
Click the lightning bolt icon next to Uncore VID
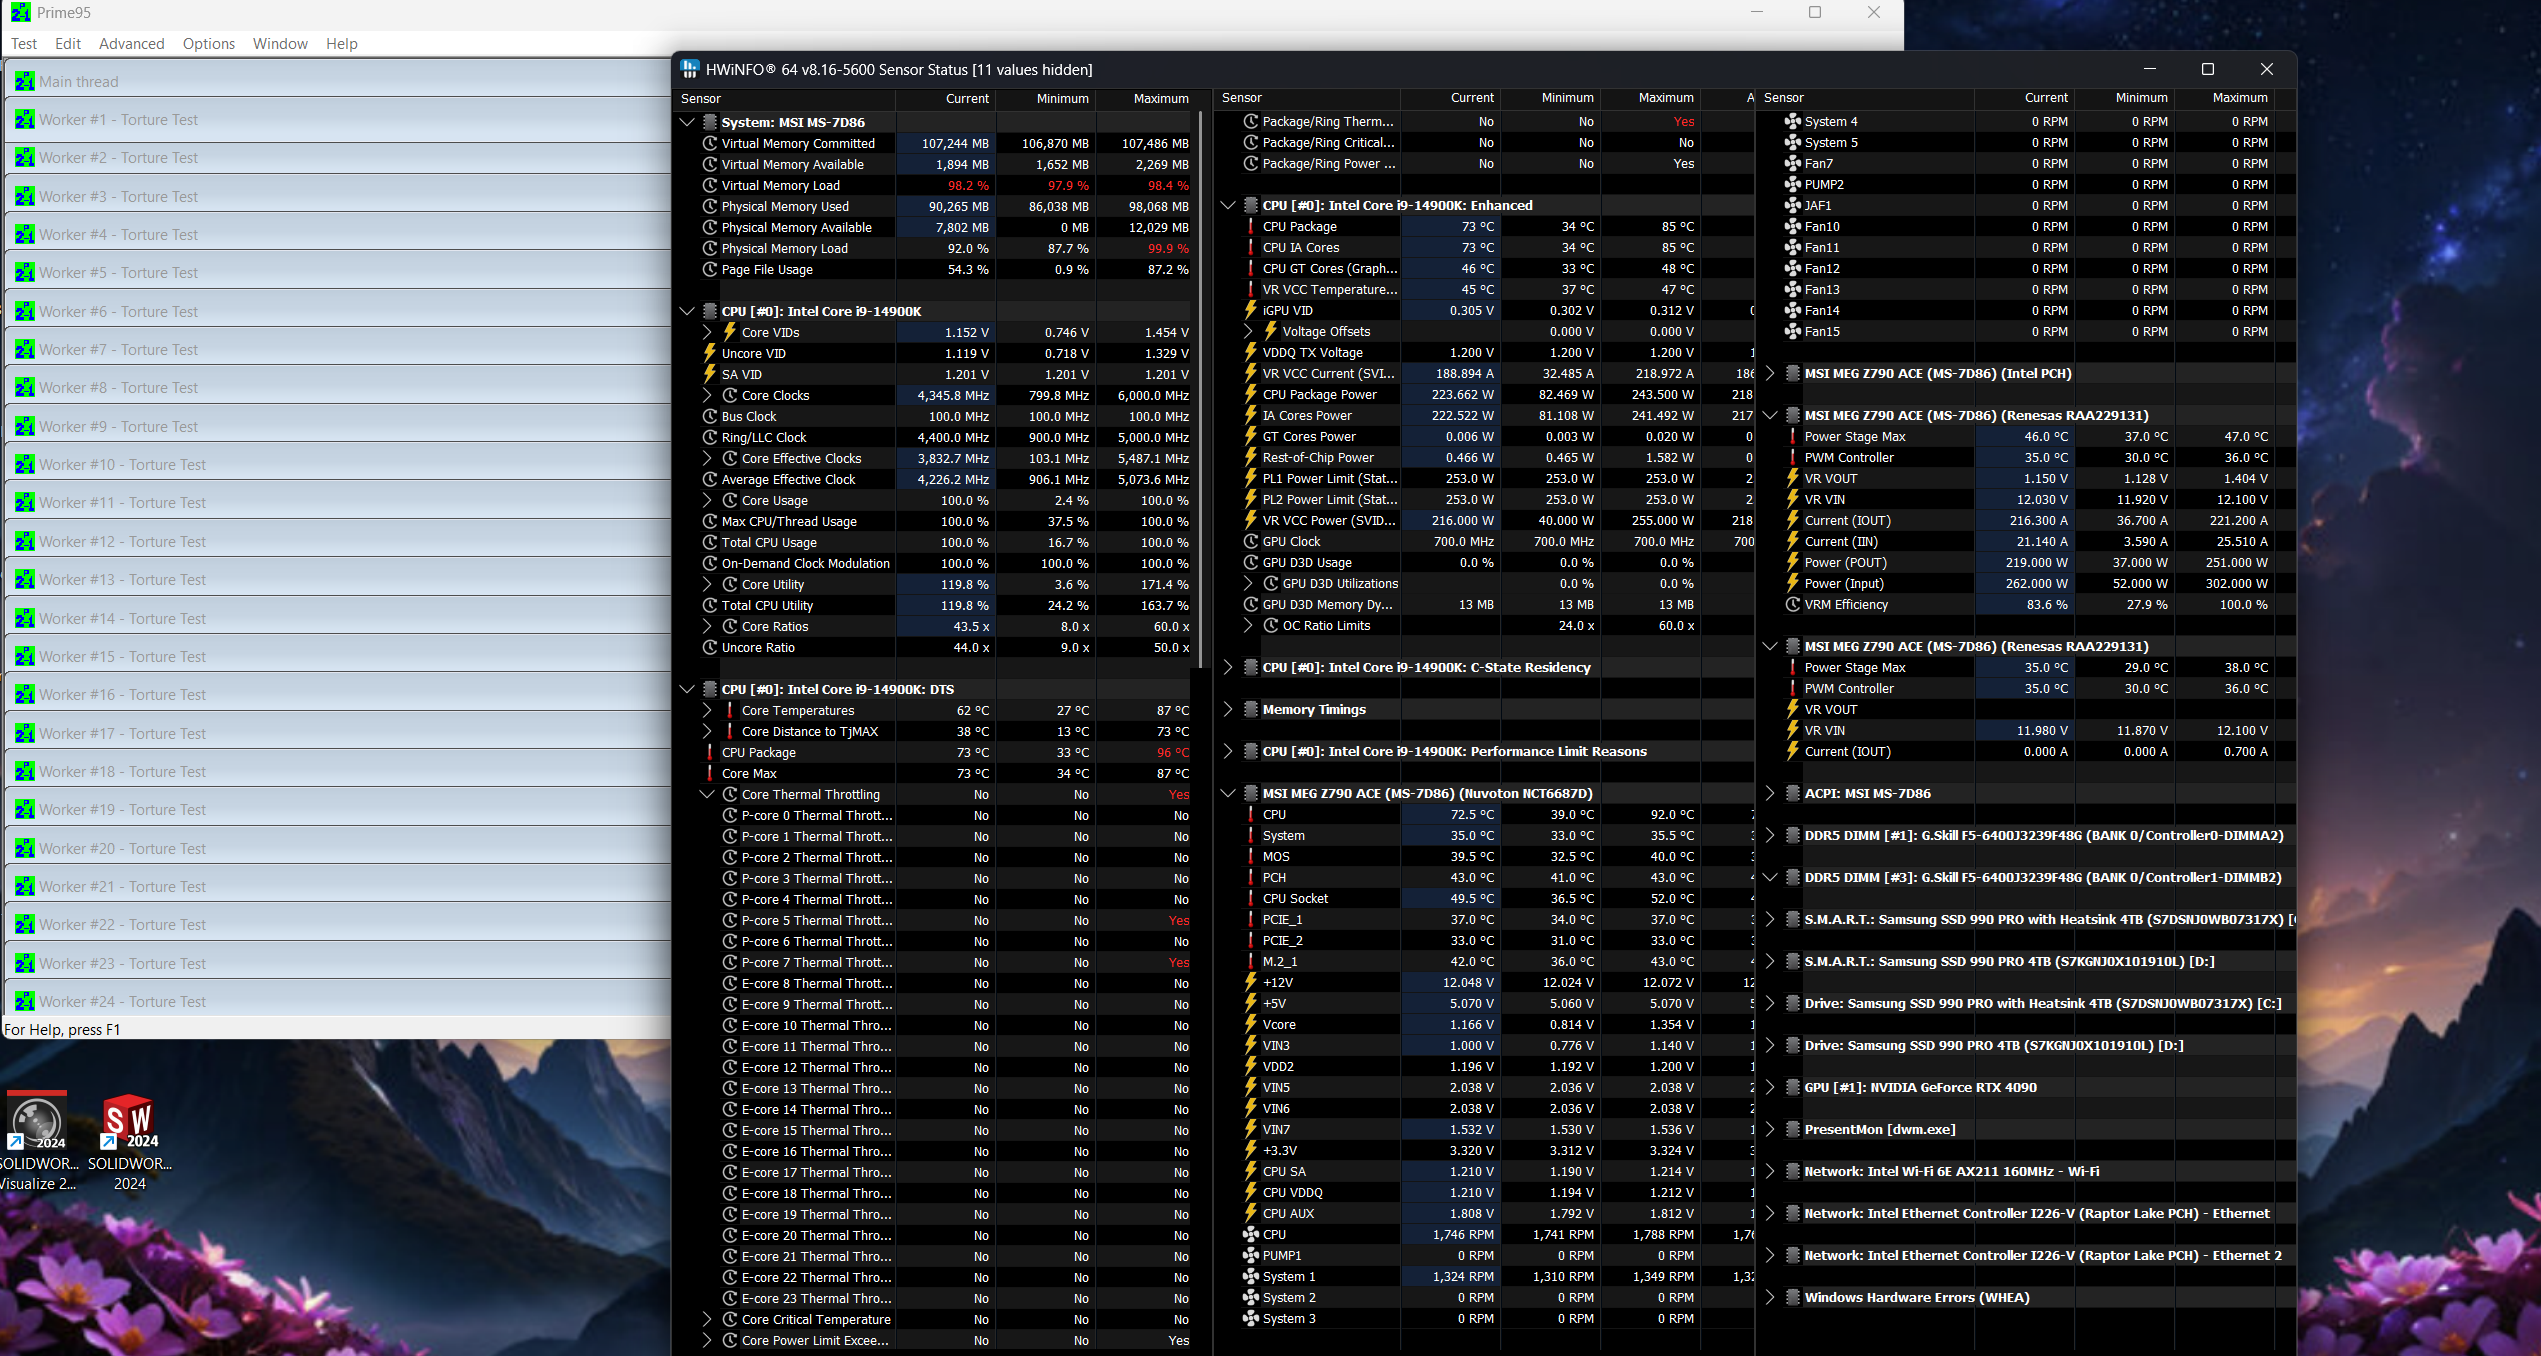pos(709,353)
